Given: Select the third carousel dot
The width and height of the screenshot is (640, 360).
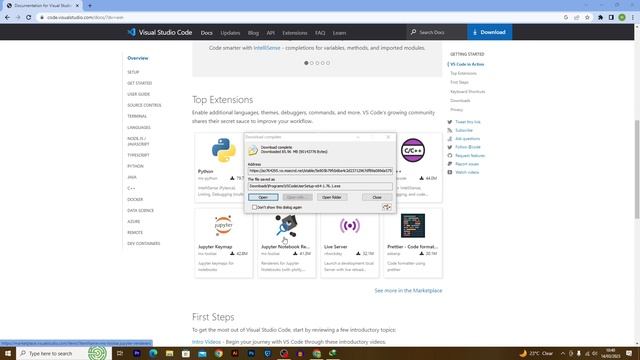Looking at the screenshot, I should coord(317,63).
